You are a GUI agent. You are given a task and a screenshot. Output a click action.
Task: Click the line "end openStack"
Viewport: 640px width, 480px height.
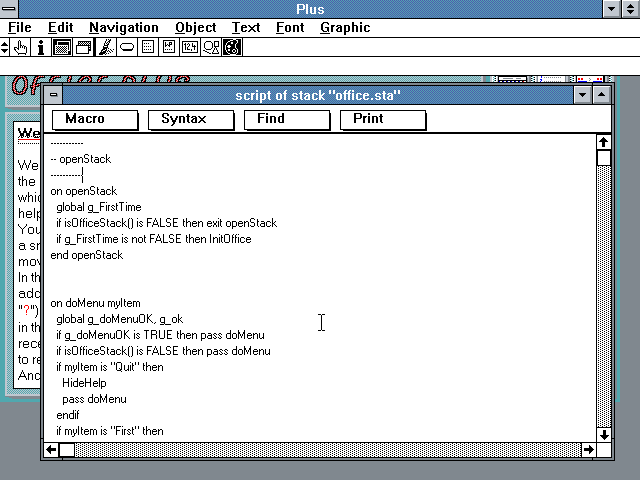(x=87, y=255)
